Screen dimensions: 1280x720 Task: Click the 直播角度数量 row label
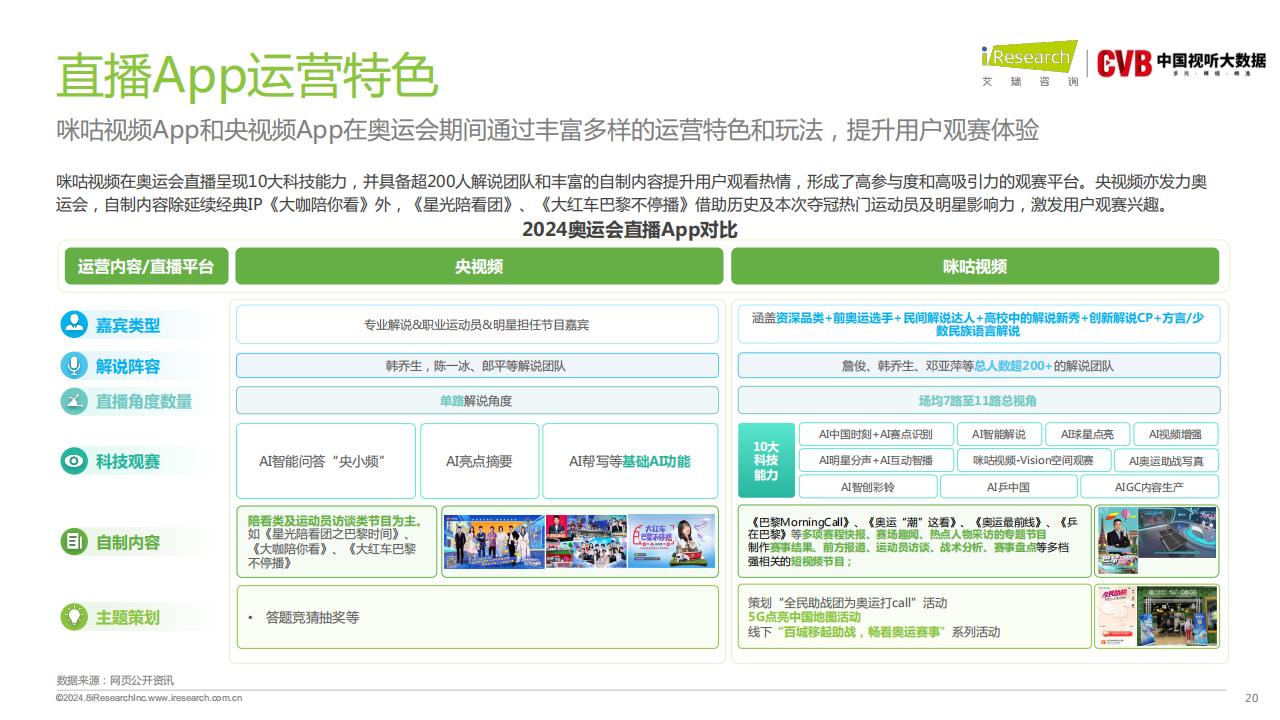(144, 401)
